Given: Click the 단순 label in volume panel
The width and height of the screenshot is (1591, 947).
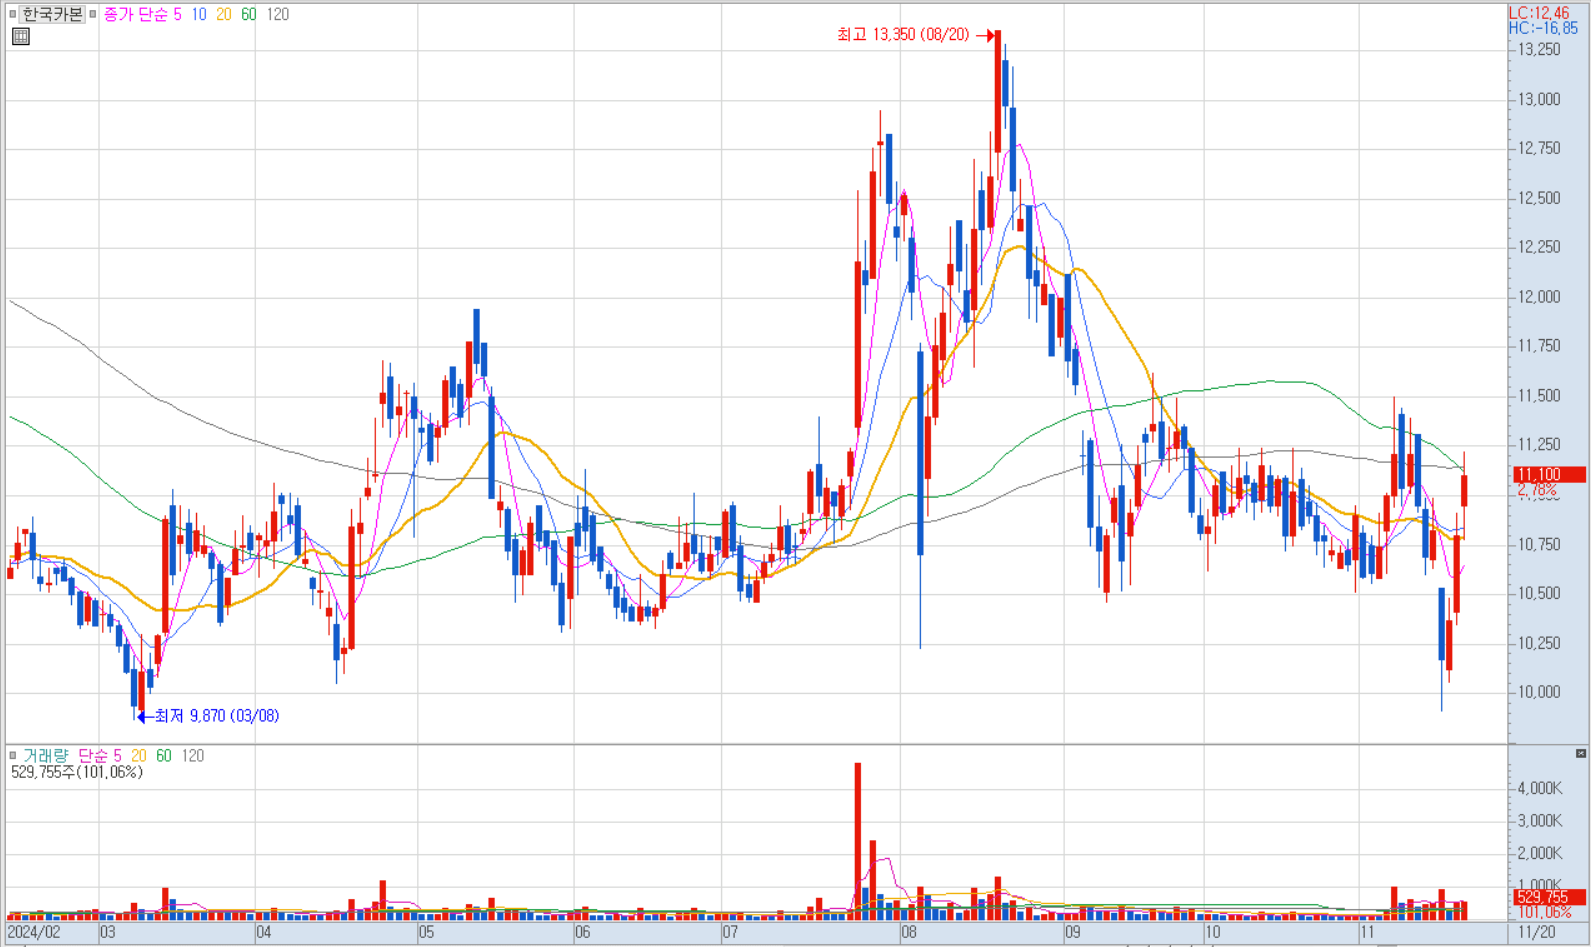Looking at the screenshot, I should 93,756.
